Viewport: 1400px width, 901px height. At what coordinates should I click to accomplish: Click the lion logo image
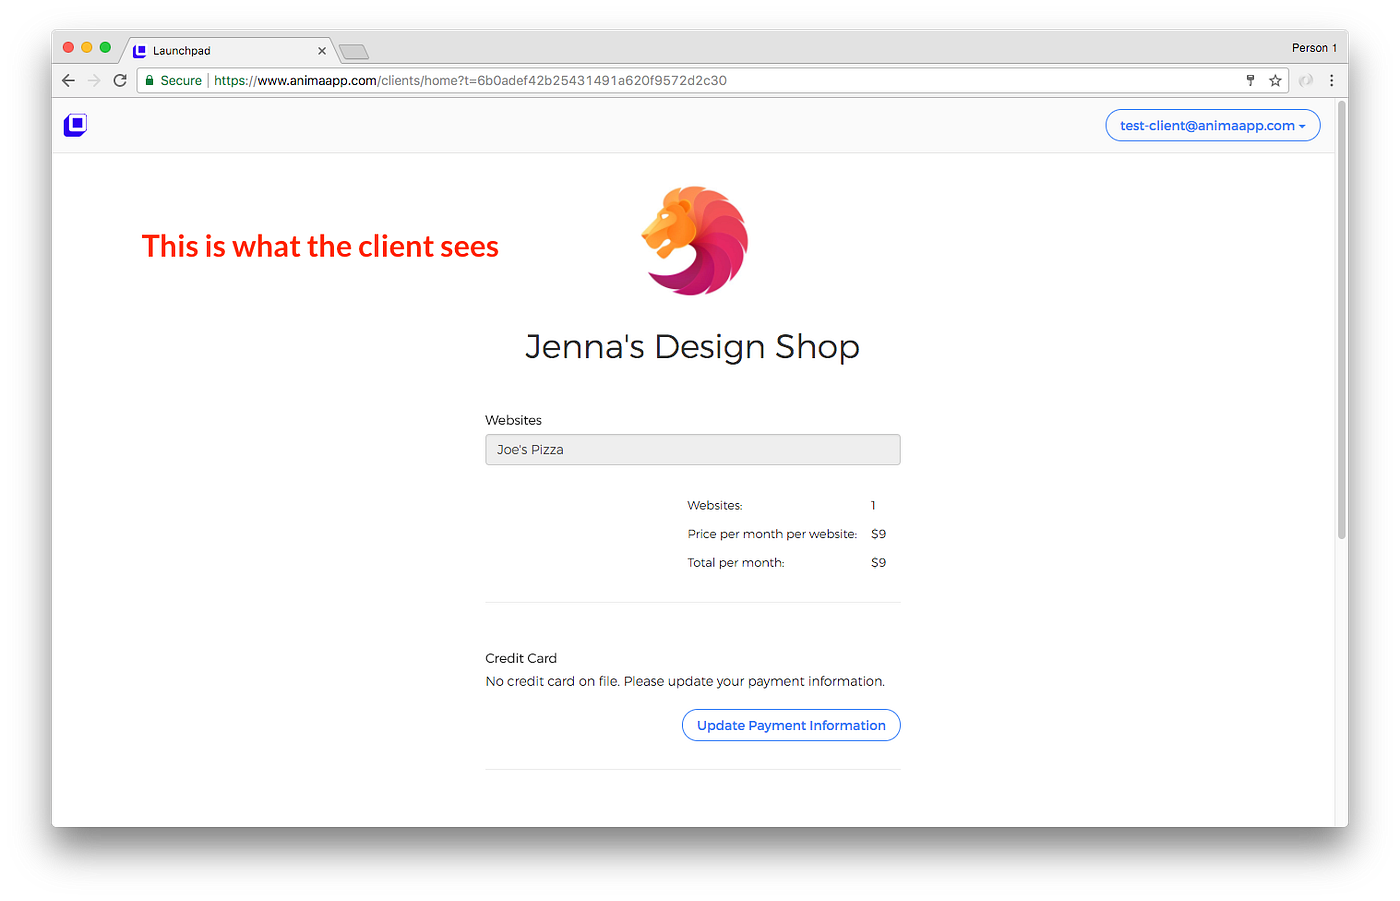click(x=695, y=241)
